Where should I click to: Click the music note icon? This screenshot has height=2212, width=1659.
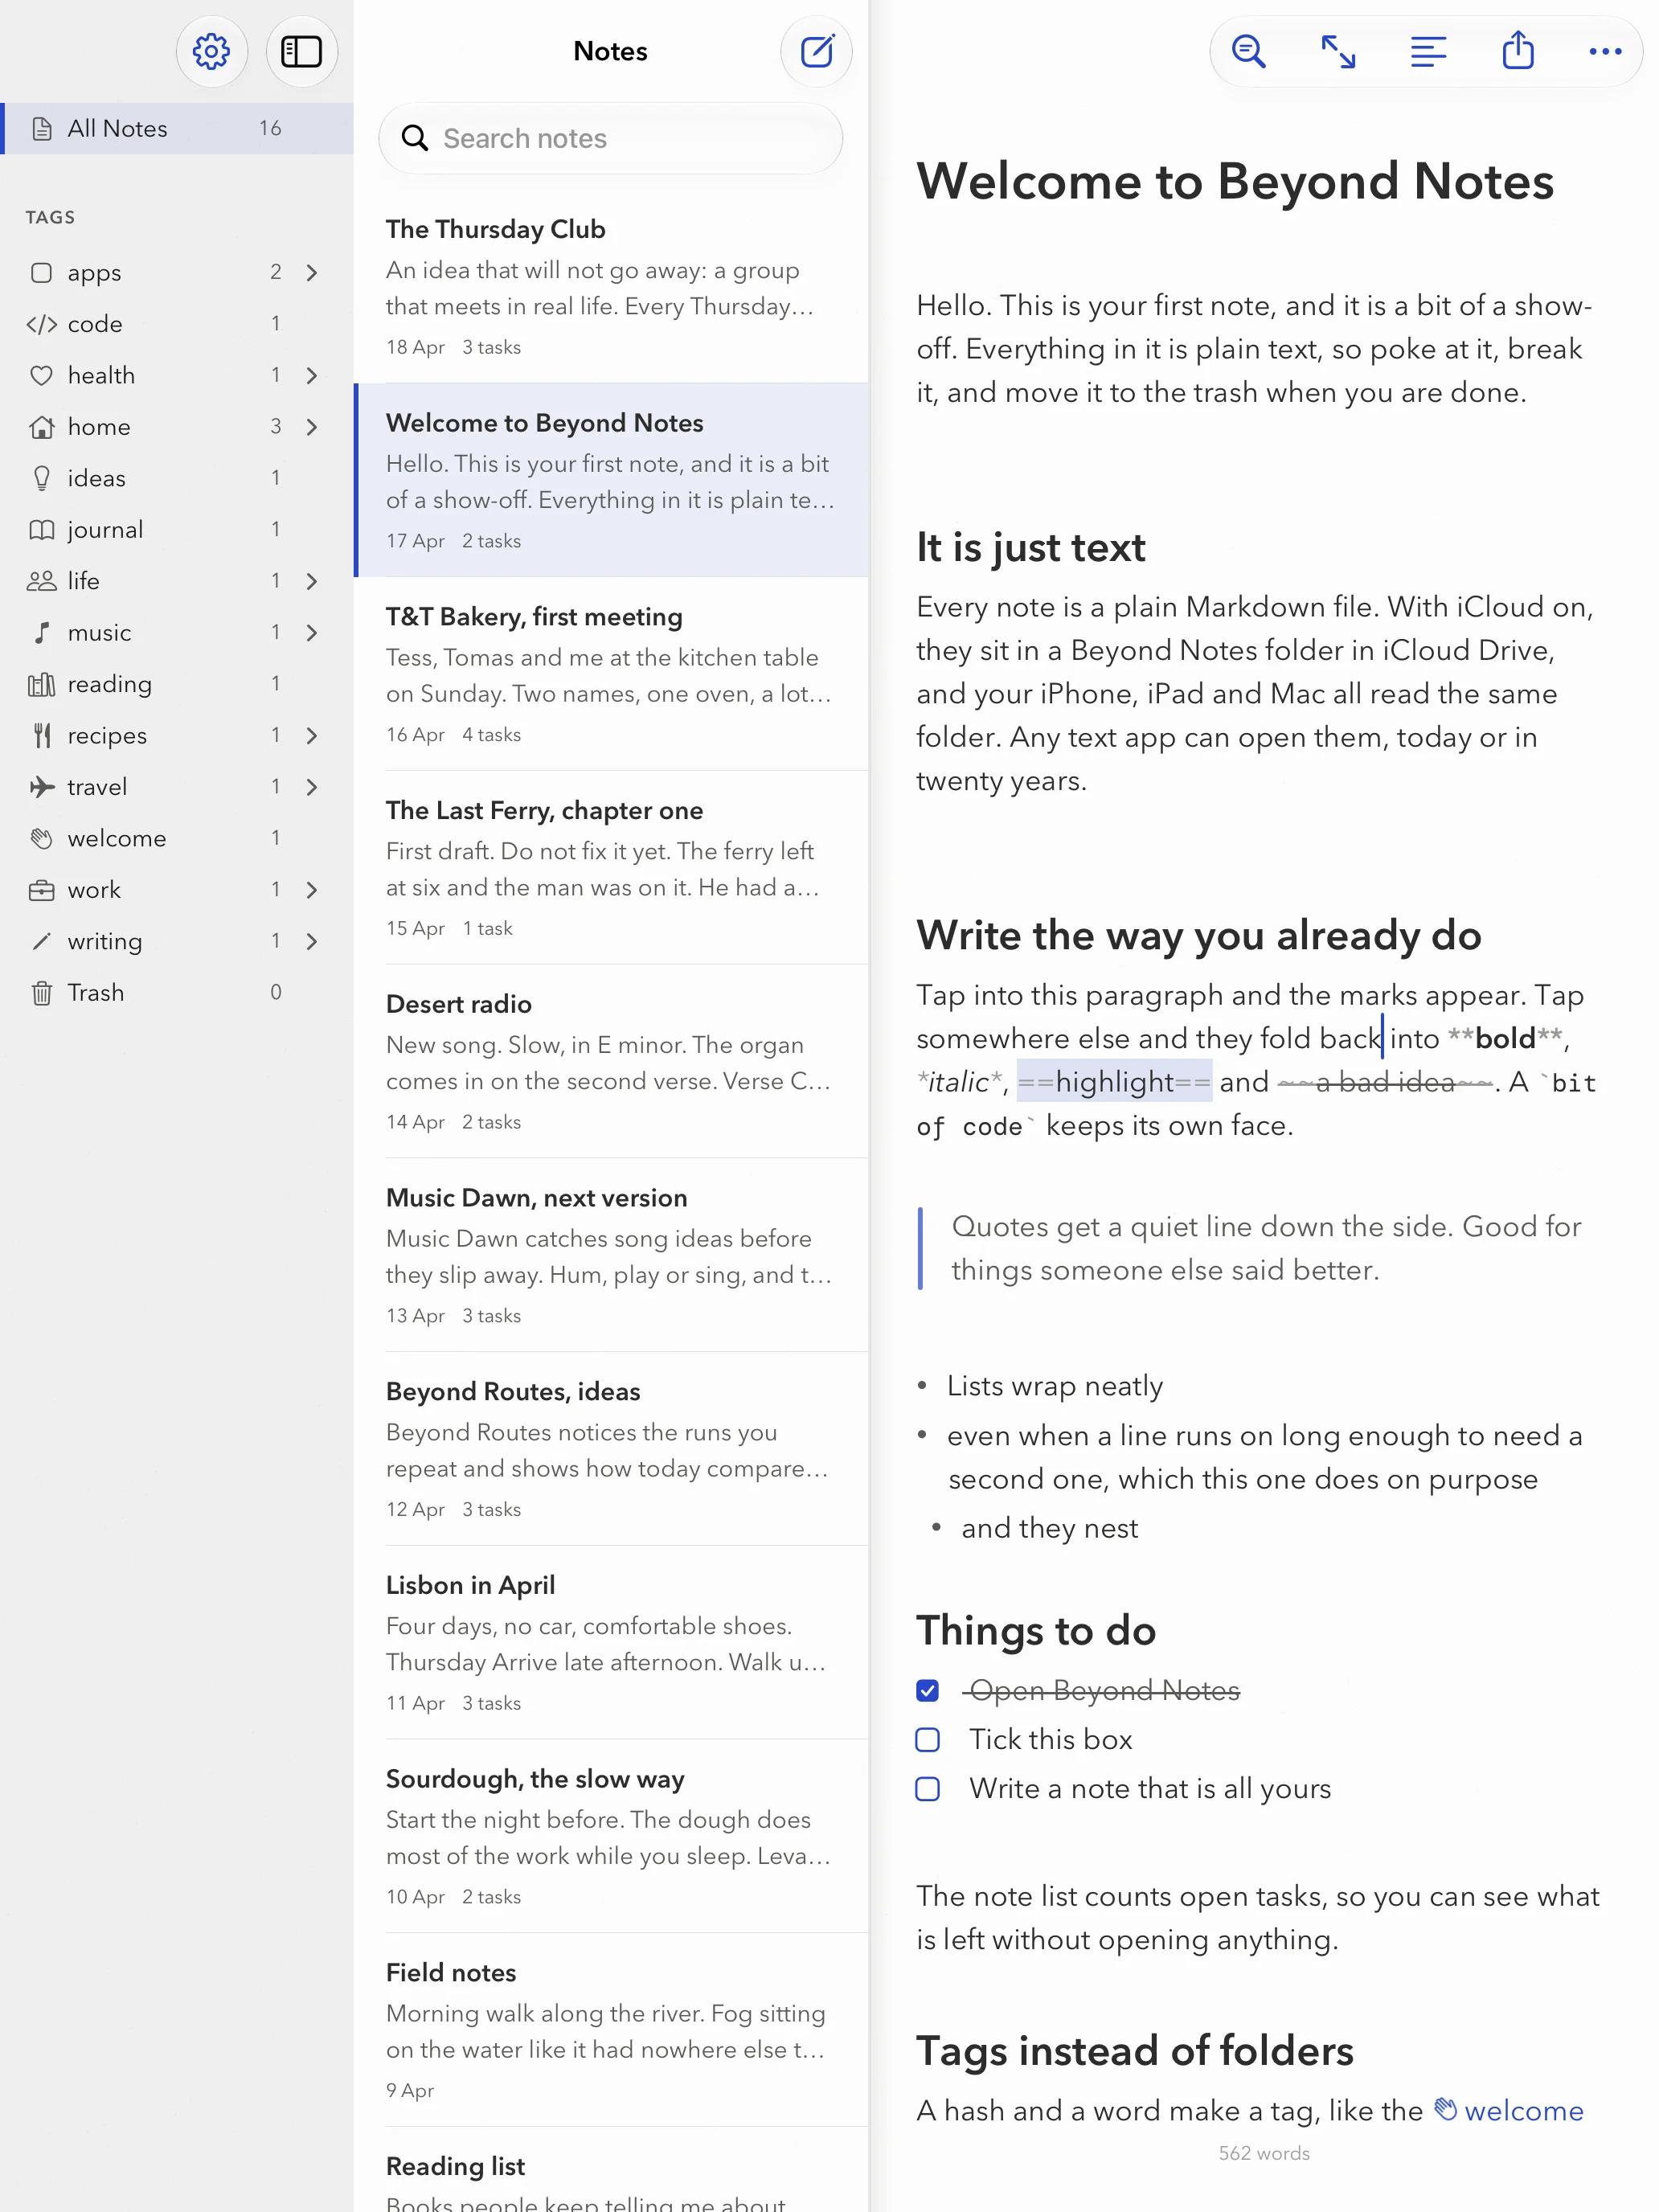41,633
